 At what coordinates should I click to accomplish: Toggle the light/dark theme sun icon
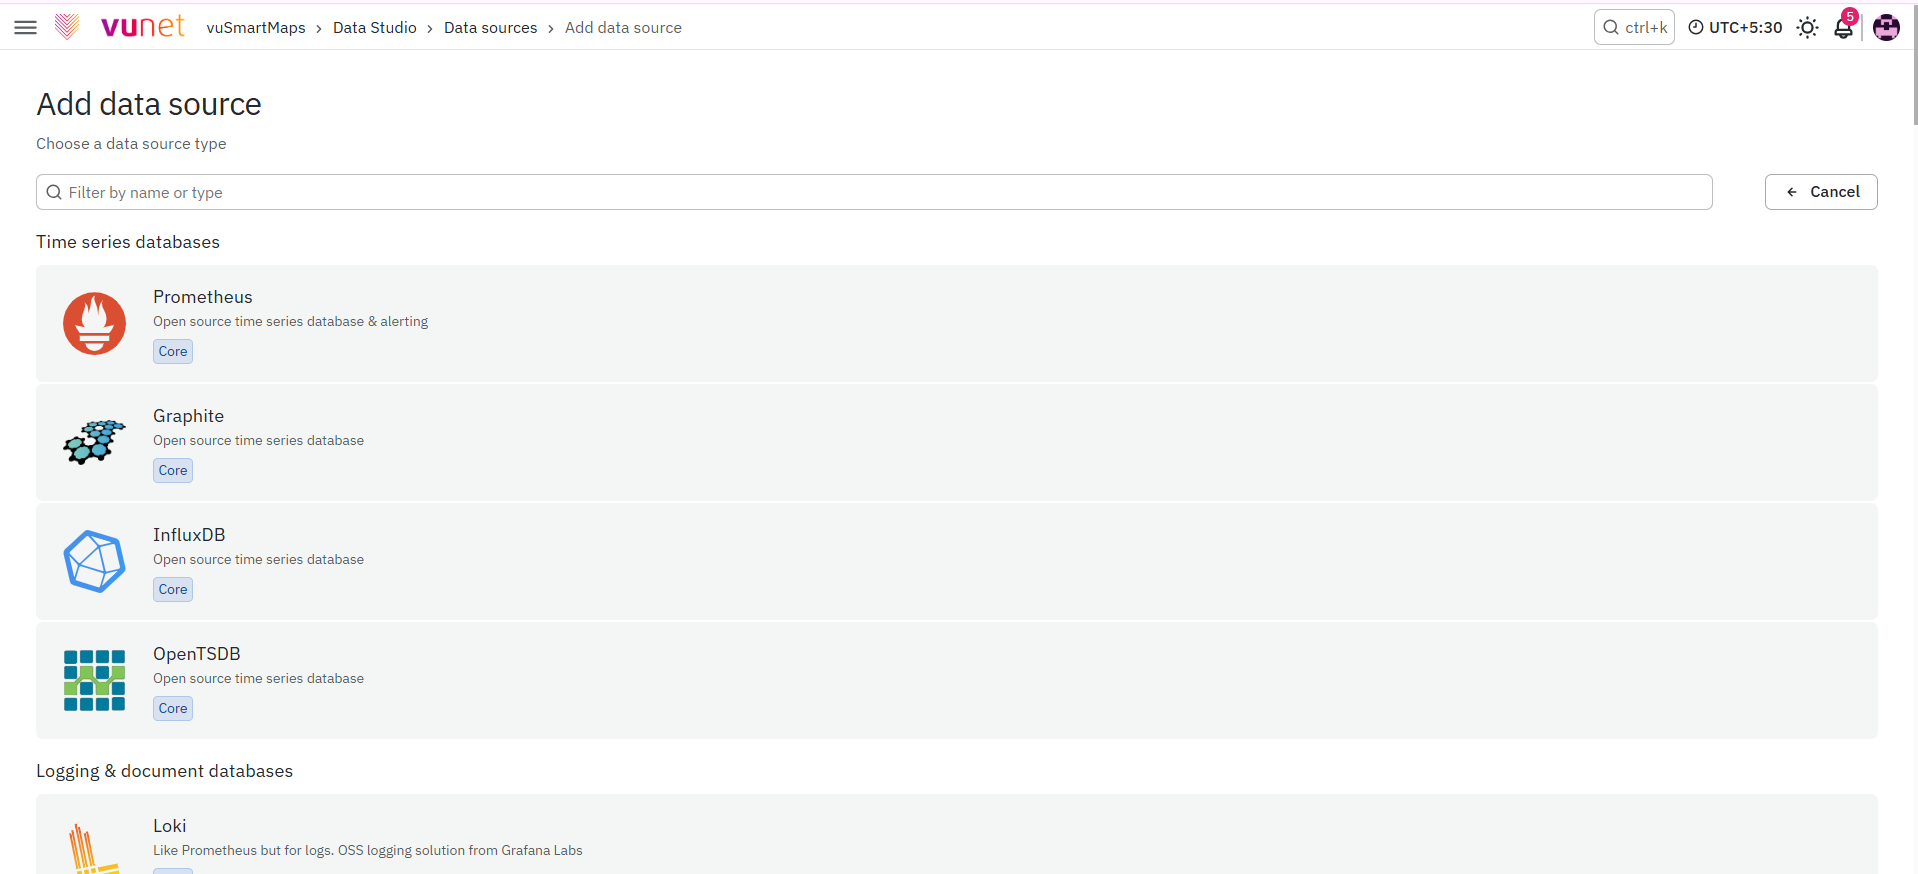pyautogui.click(x=1807, y=27)
